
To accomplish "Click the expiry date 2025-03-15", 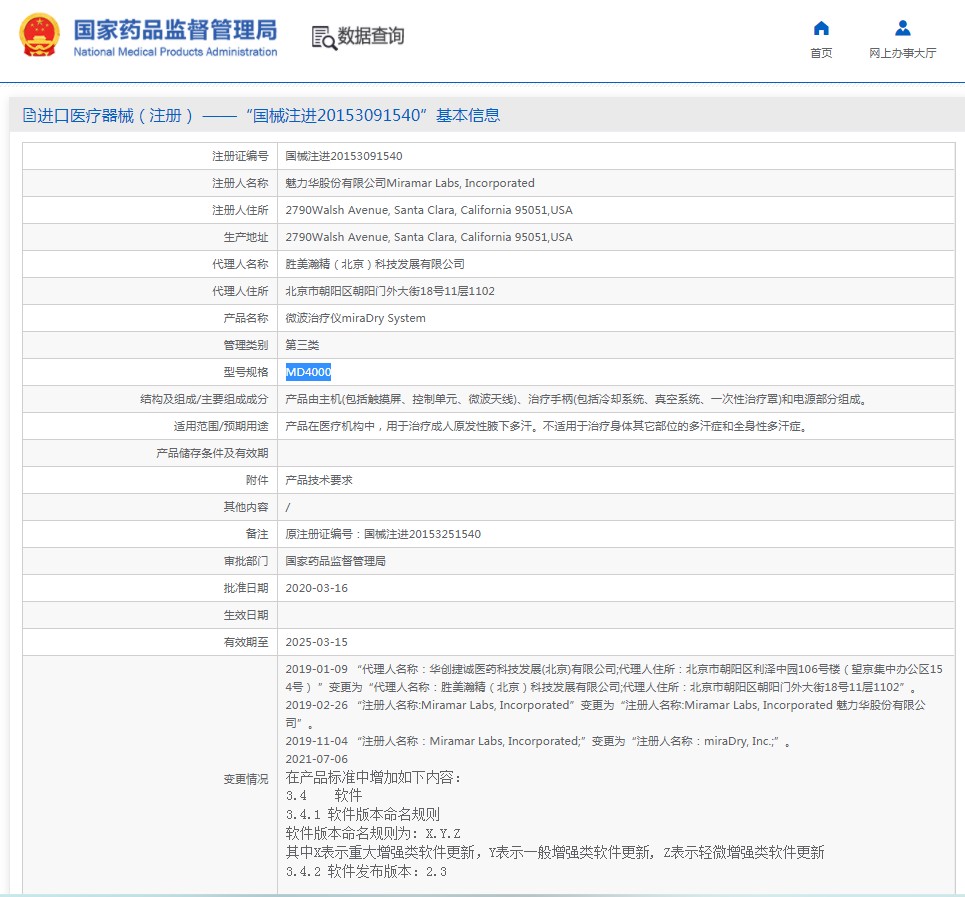I will tap(317, 642).
